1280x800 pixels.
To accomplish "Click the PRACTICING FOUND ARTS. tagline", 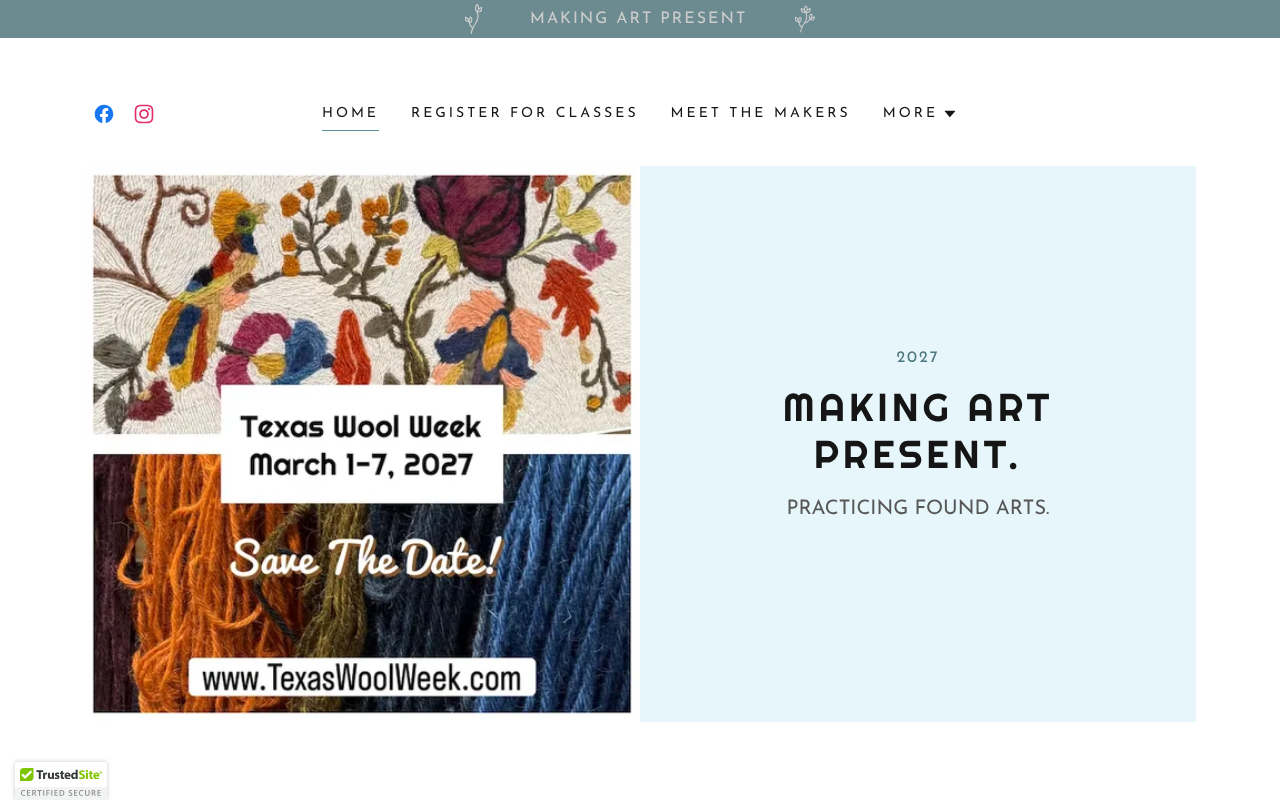I will click(x=917, y=508).
